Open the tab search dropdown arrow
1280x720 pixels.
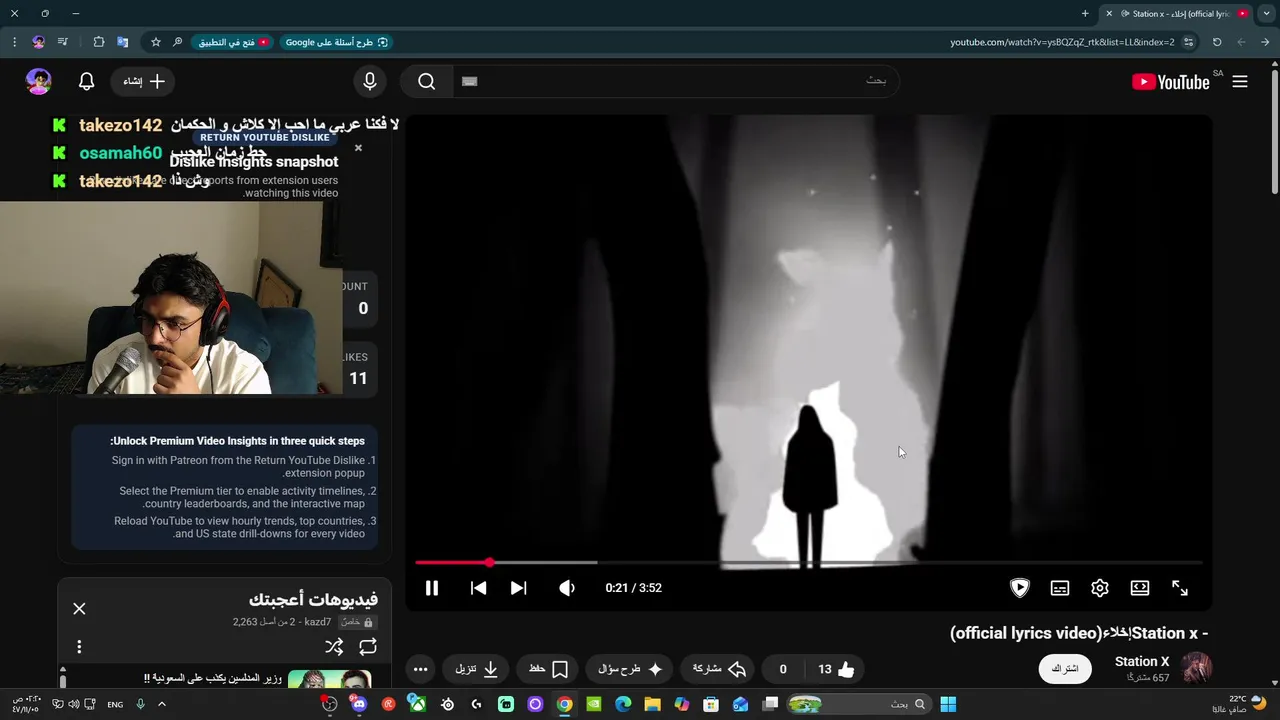click(x=1266, y=14)
